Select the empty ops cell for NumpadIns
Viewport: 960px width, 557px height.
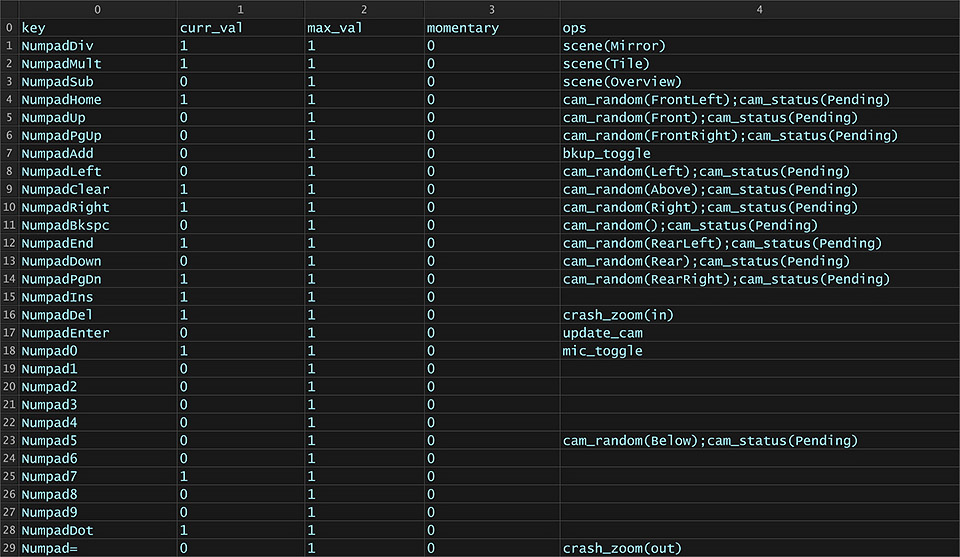tap(759, 297)
